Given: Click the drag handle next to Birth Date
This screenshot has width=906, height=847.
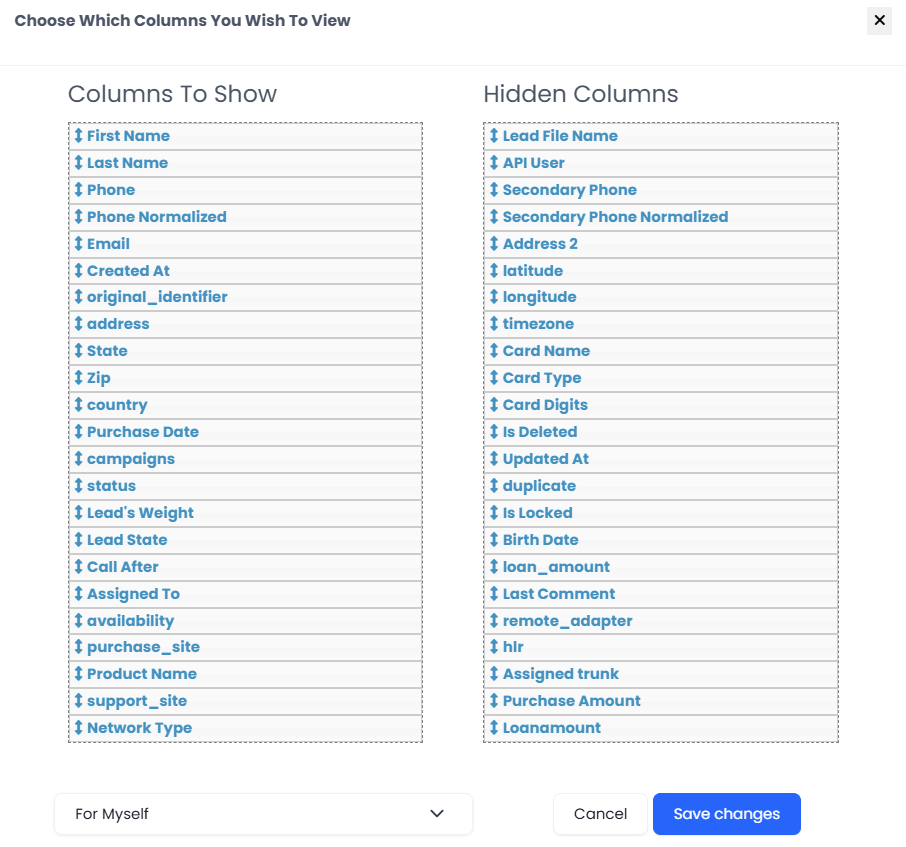Looking at the screenshot, I should click(493, 539).
